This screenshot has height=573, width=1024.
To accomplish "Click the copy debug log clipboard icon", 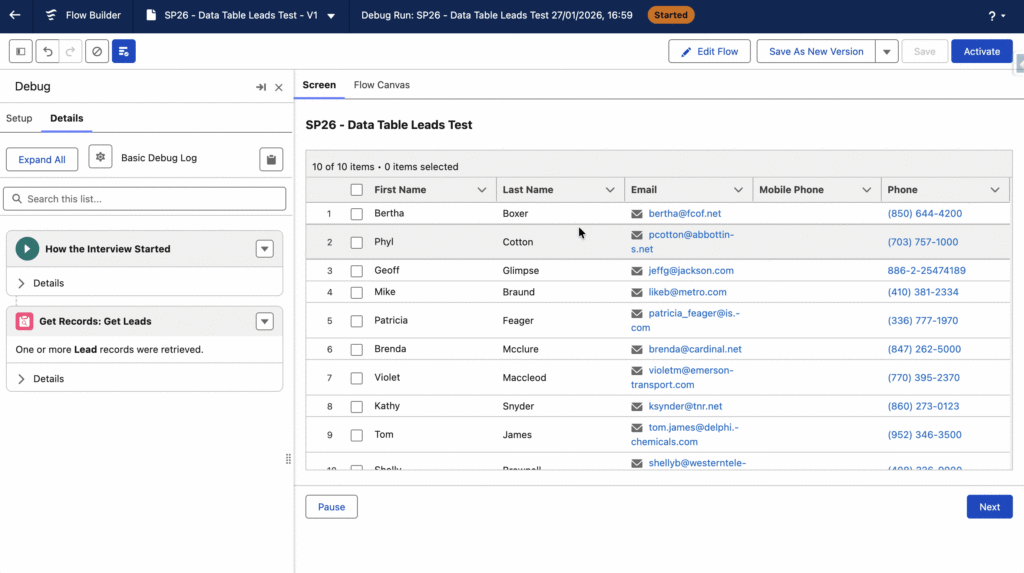I will pos(270,159).
